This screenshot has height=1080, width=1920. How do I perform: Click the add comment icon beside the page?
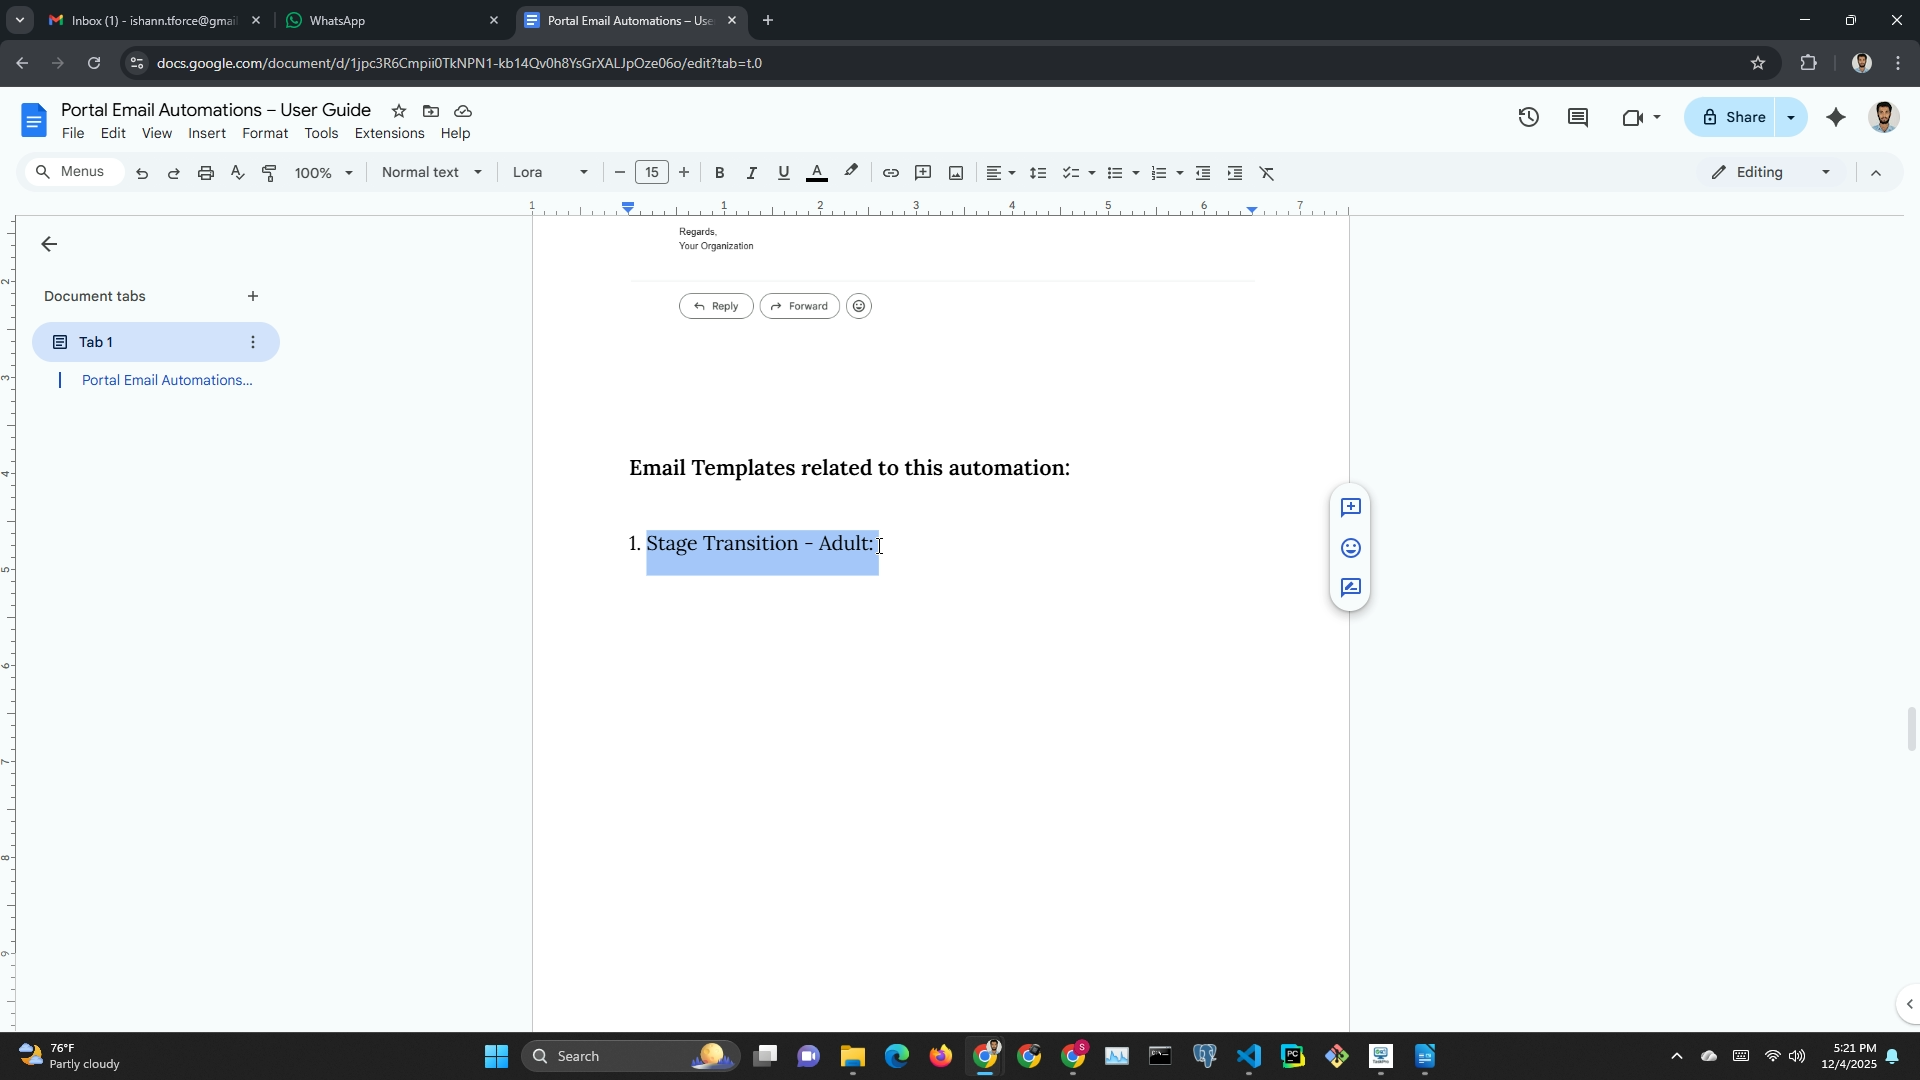1350,508
